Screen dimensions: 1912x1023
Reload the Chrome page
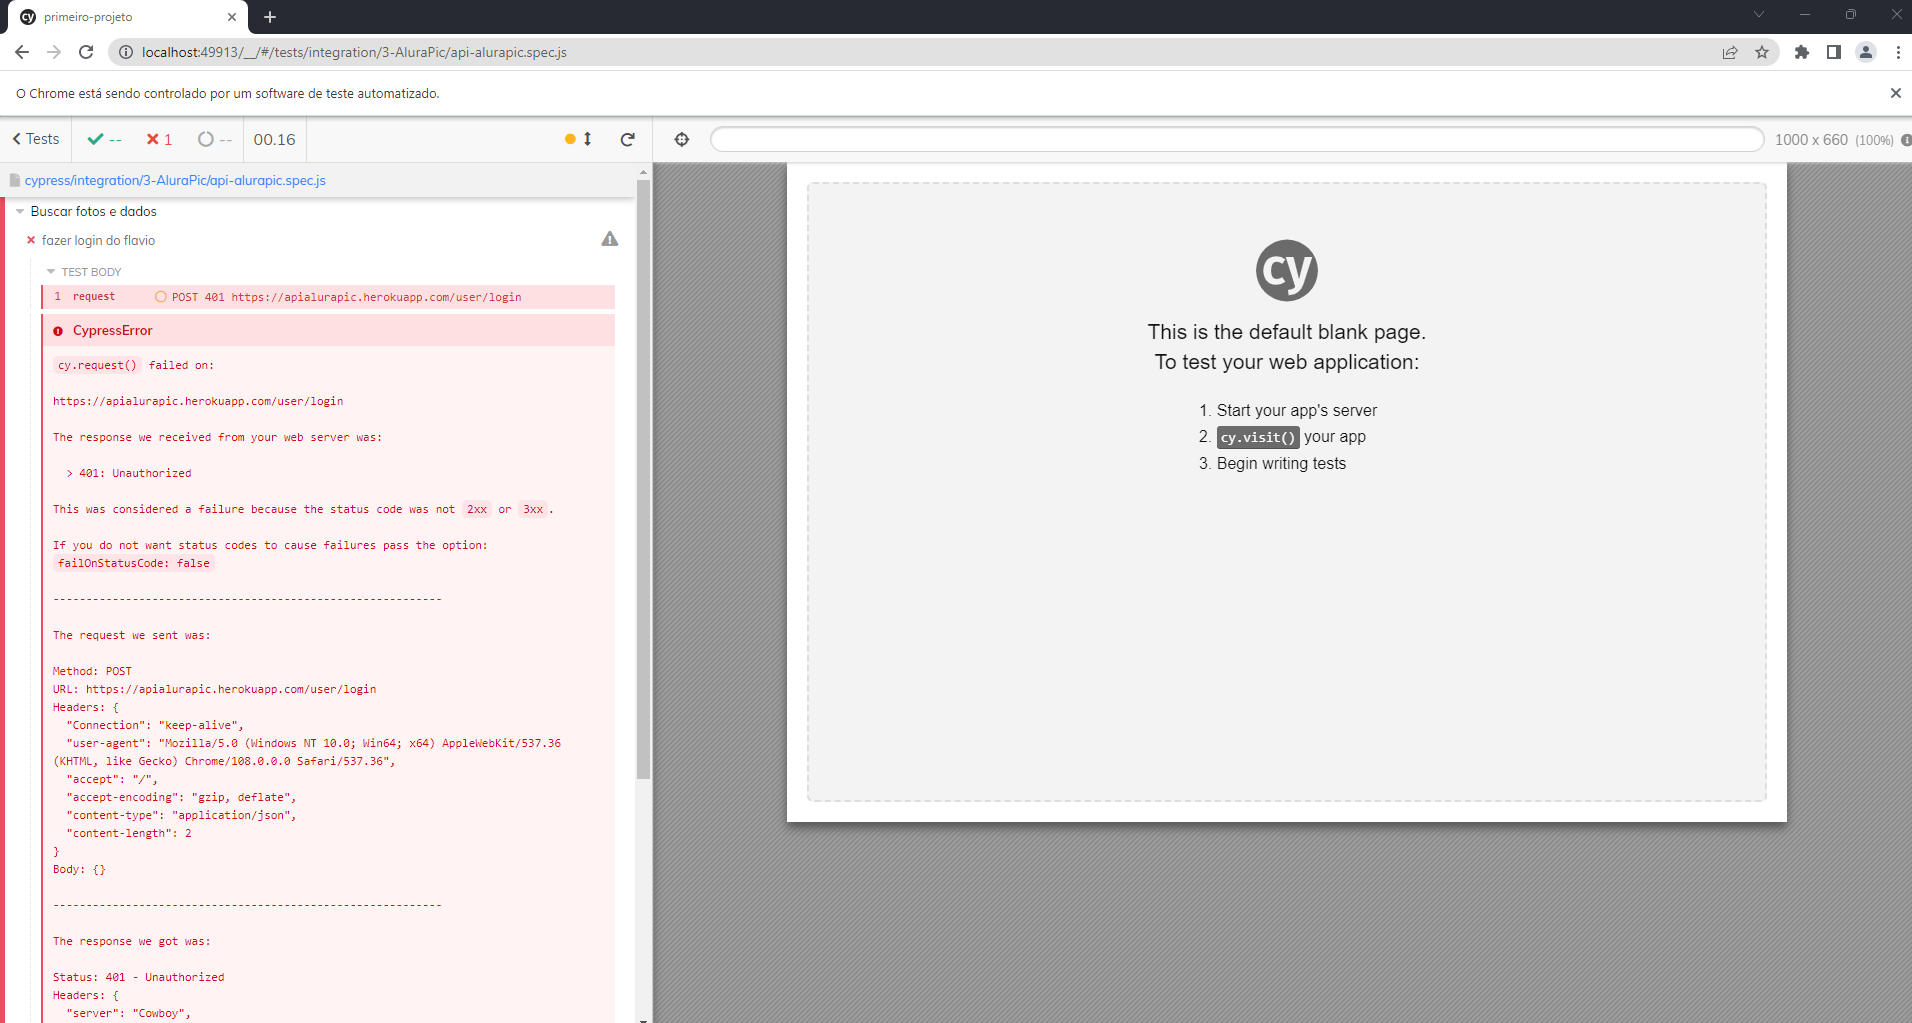[x=86, y=52]
